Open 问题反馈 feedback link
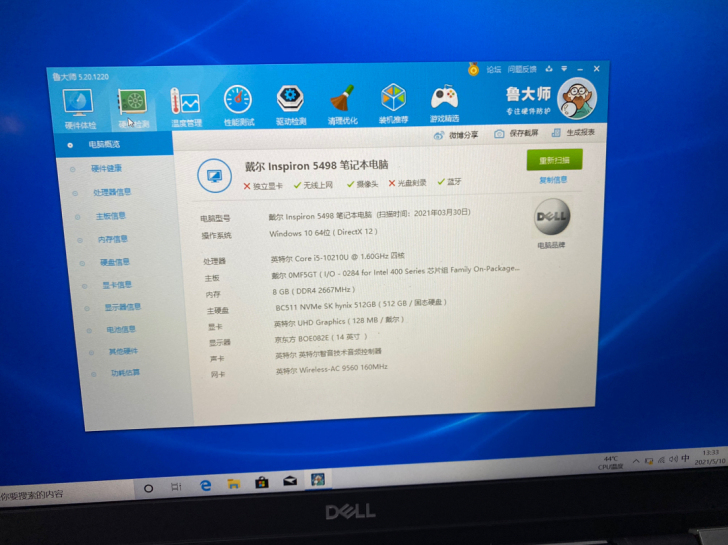728x545 pixels. click(522, 69)
